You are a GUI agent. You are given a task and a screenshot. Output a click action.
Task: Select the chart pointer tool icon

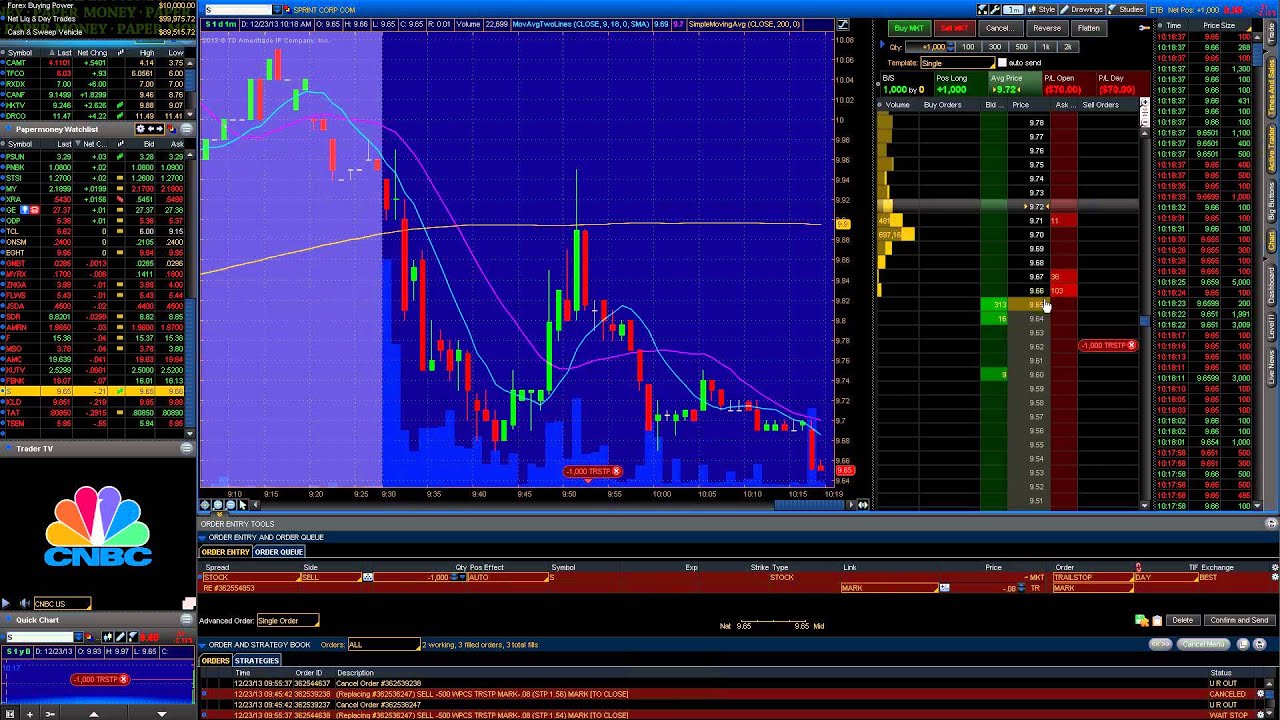point(242,505)
